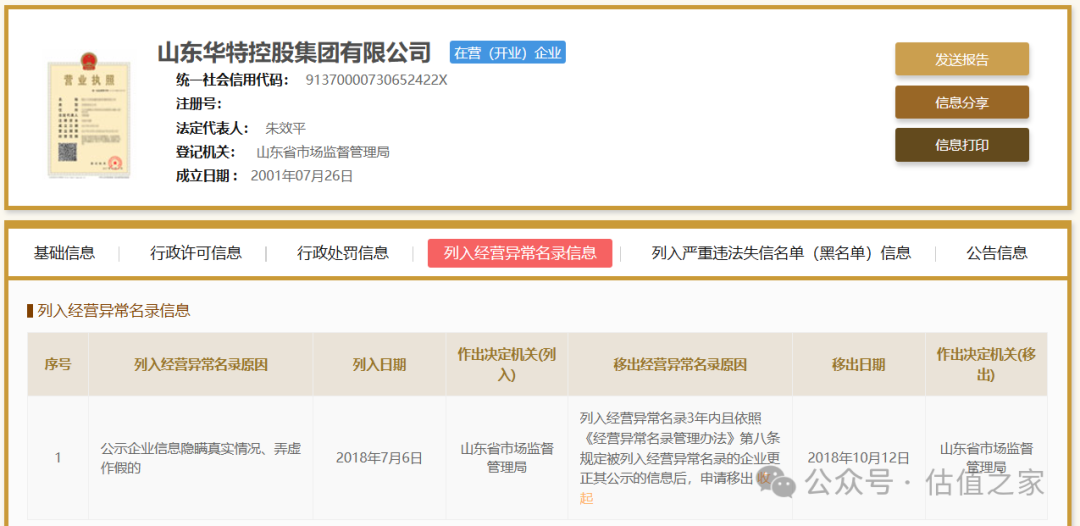Click the 列入日期 column header

pyautogui.click(x=380, y=365)
